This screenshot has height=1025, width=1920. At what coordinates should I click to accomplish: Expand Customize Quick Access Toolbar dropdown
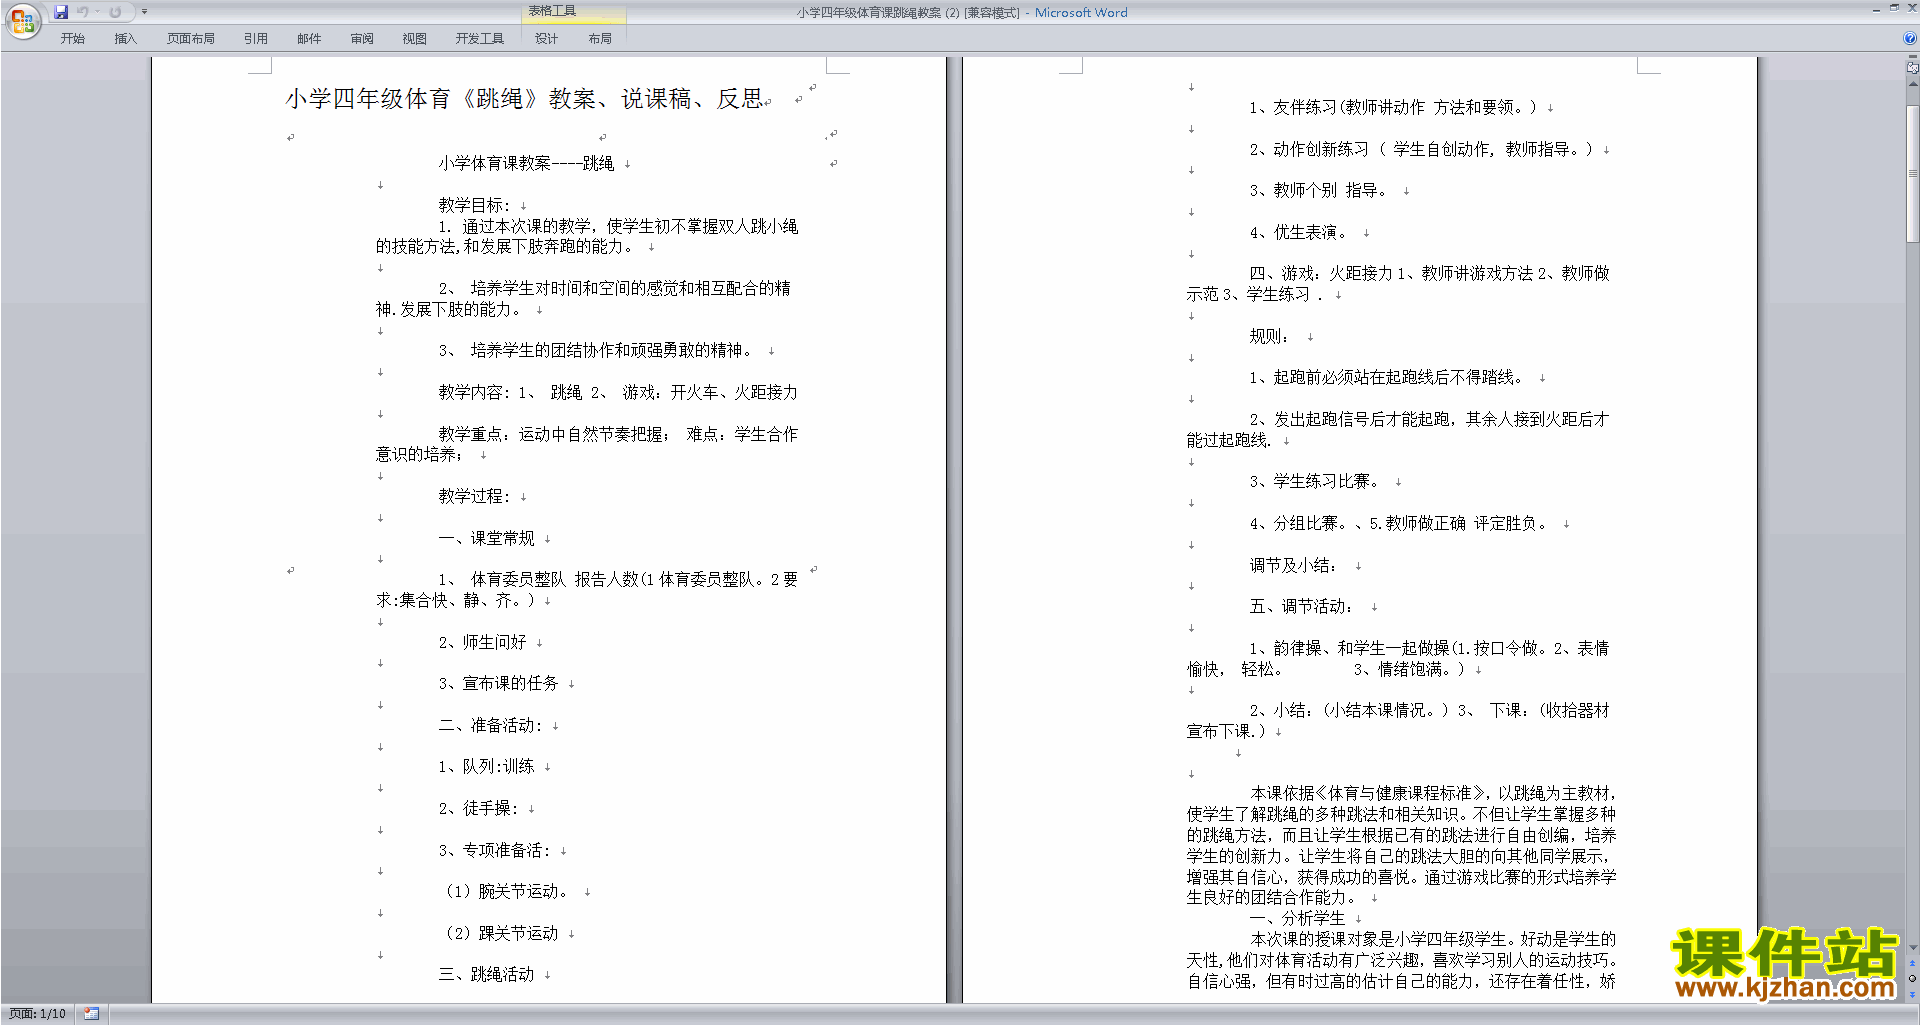tap(144, 12)
